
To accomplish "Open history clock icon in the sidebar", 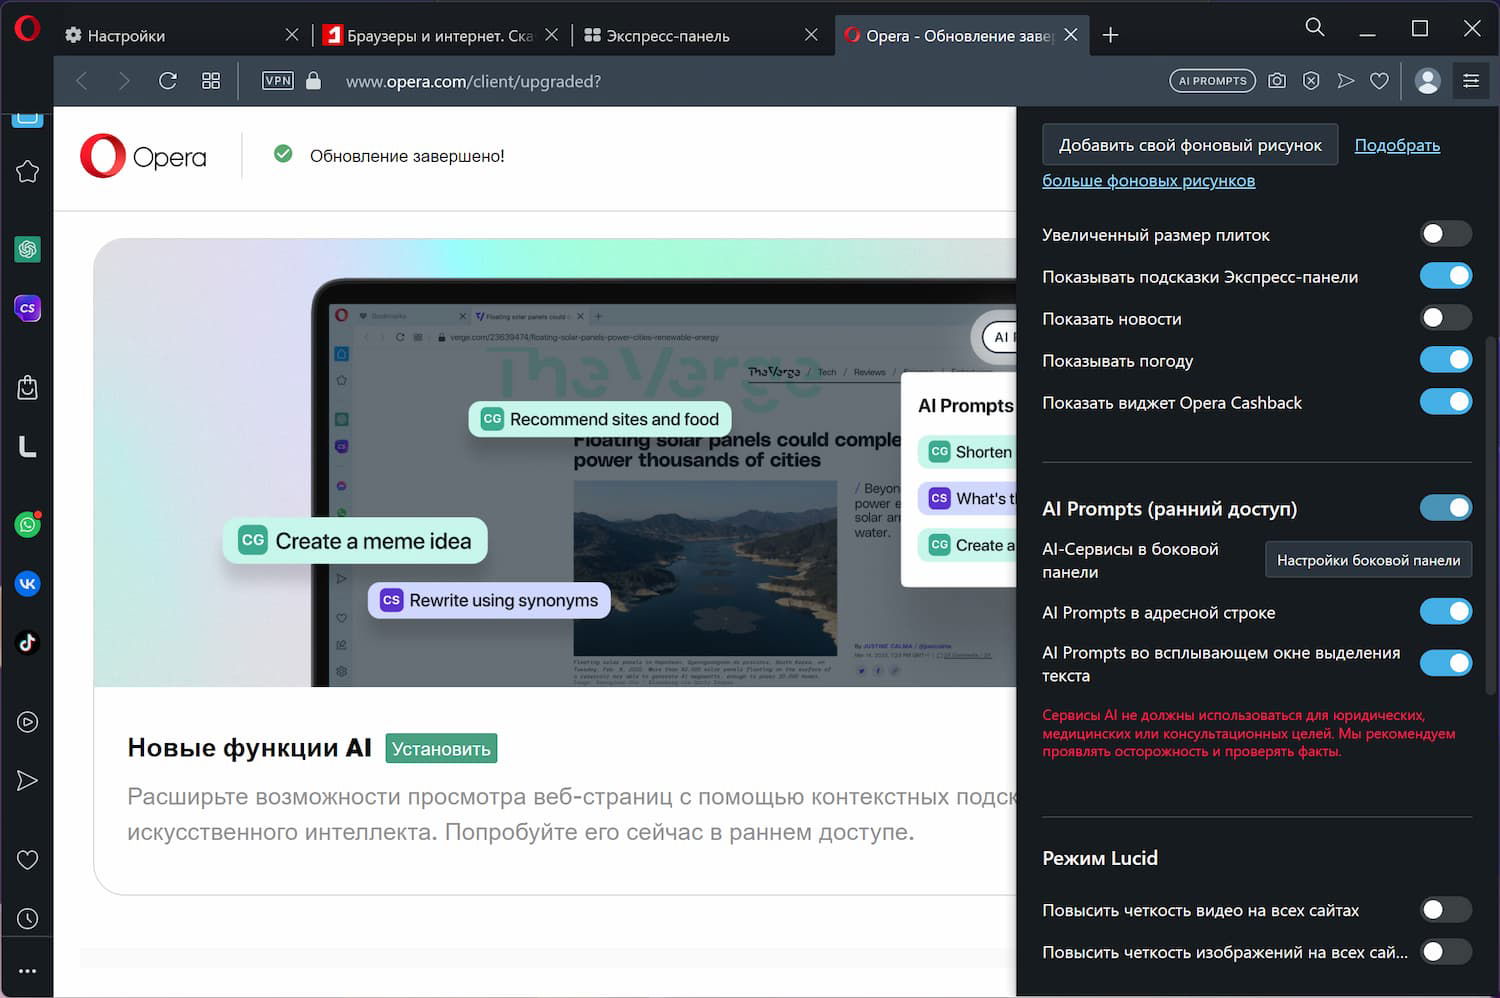I will point(28,919).
